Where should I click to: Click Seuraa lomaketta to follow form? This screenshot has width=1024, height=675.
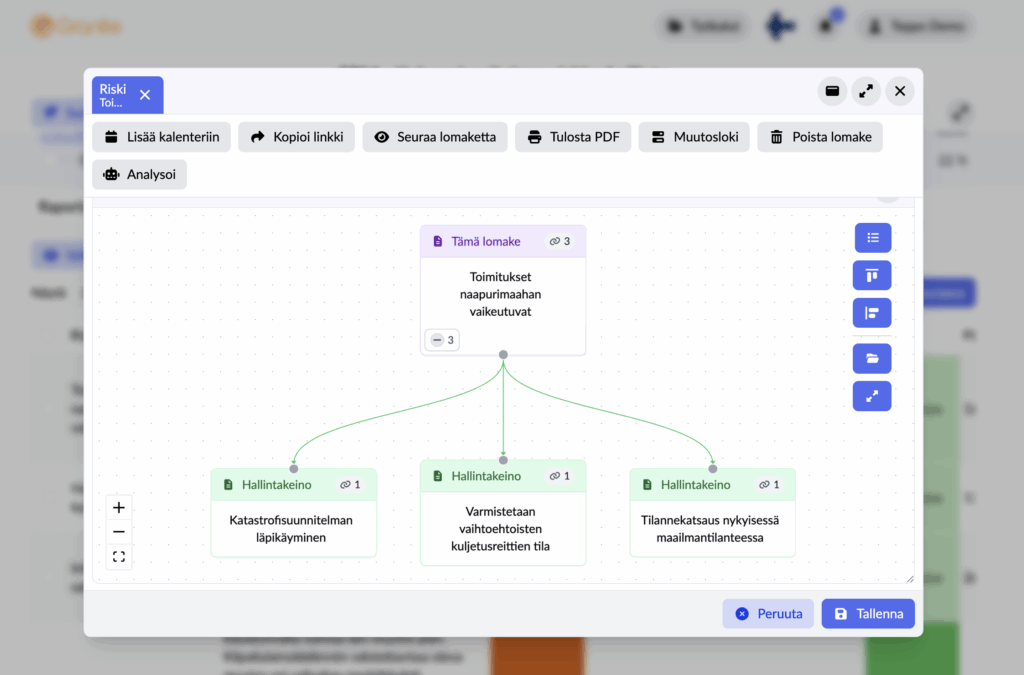435,137
